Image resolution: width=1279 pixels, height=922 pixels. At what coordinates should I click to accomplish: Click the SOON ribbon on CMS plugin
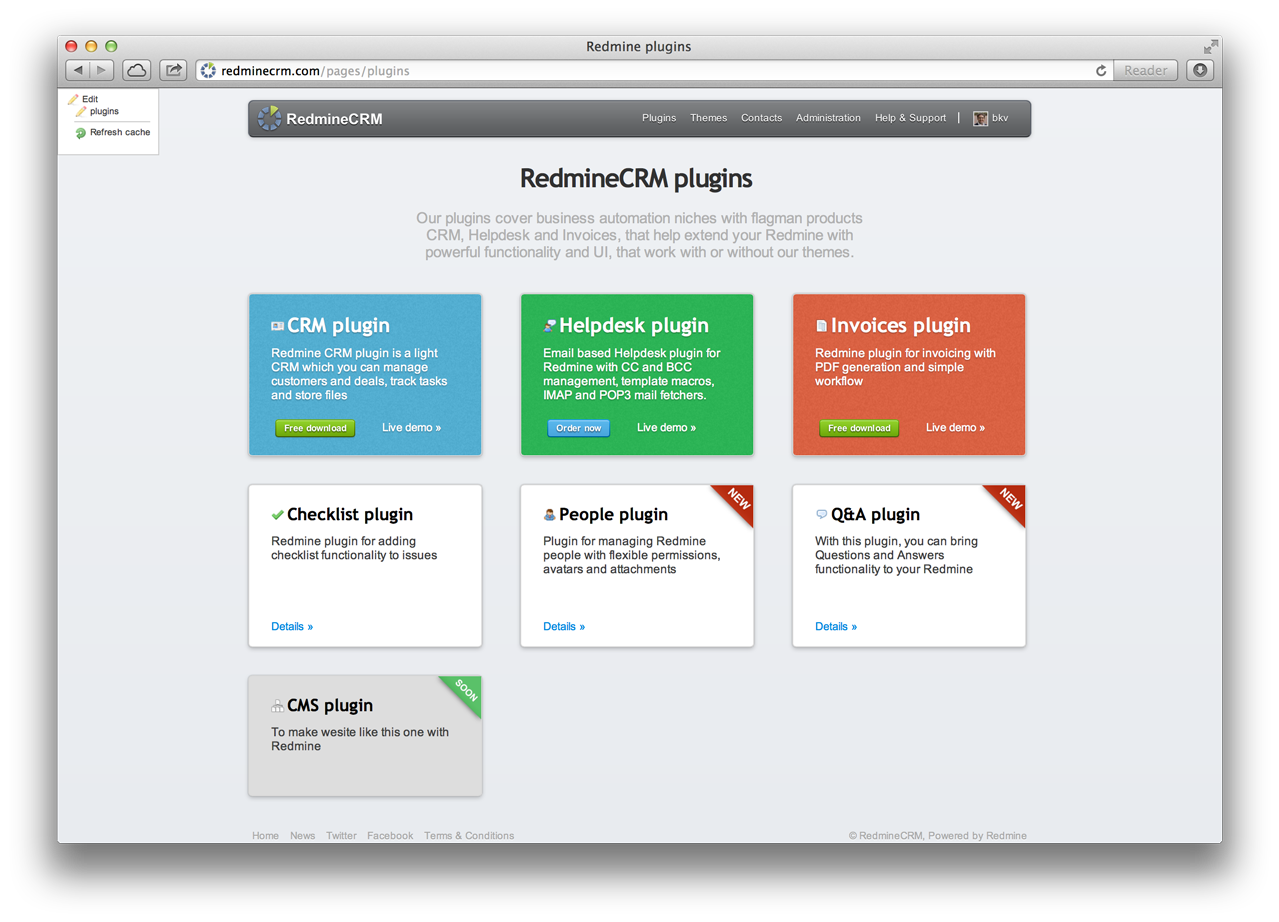(x=465, y=692)
